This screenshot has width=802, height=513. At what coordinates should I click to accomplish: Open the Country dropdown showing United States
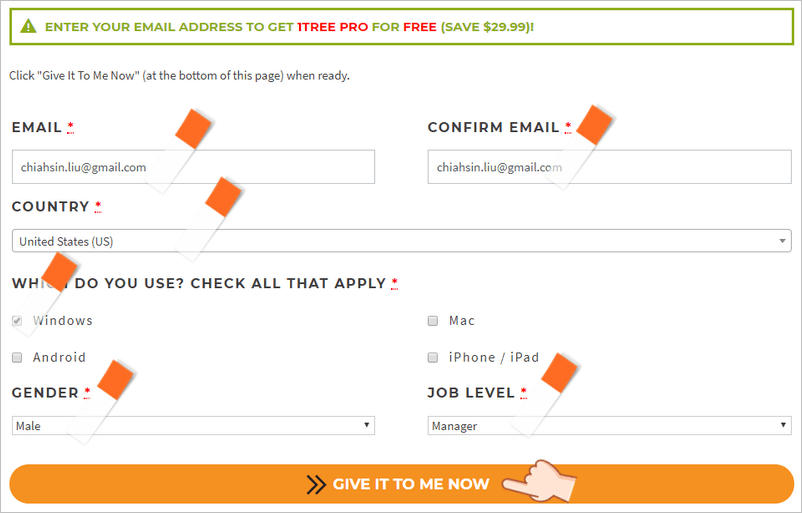tap(402, 241)
